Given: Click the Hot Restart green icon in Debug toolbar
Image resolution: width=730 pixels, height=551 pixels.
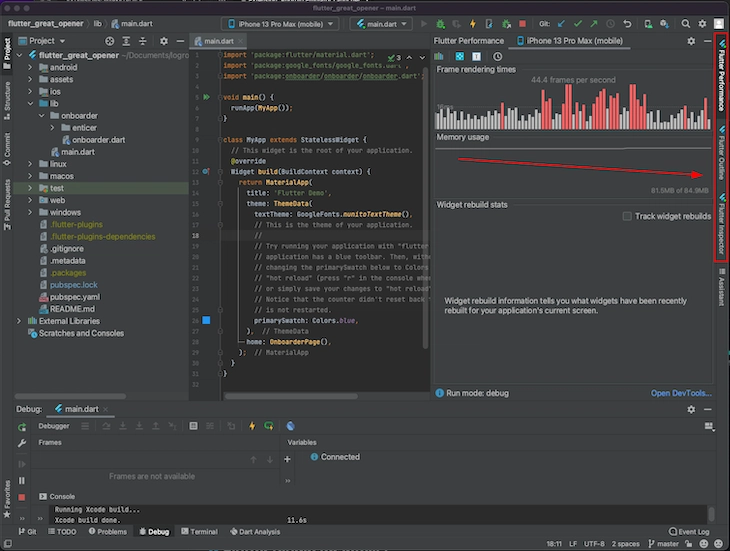Looking at the screenshot, I should pos(269,426).
